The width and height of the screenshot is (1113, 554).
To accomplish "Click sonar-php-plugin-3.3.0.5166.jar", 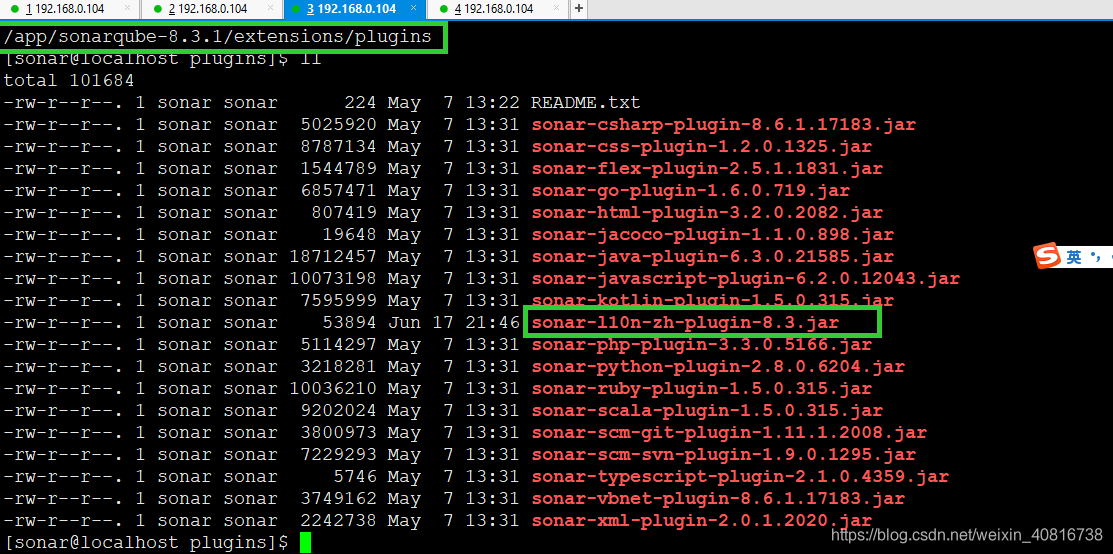I will [x=701, y=344].
